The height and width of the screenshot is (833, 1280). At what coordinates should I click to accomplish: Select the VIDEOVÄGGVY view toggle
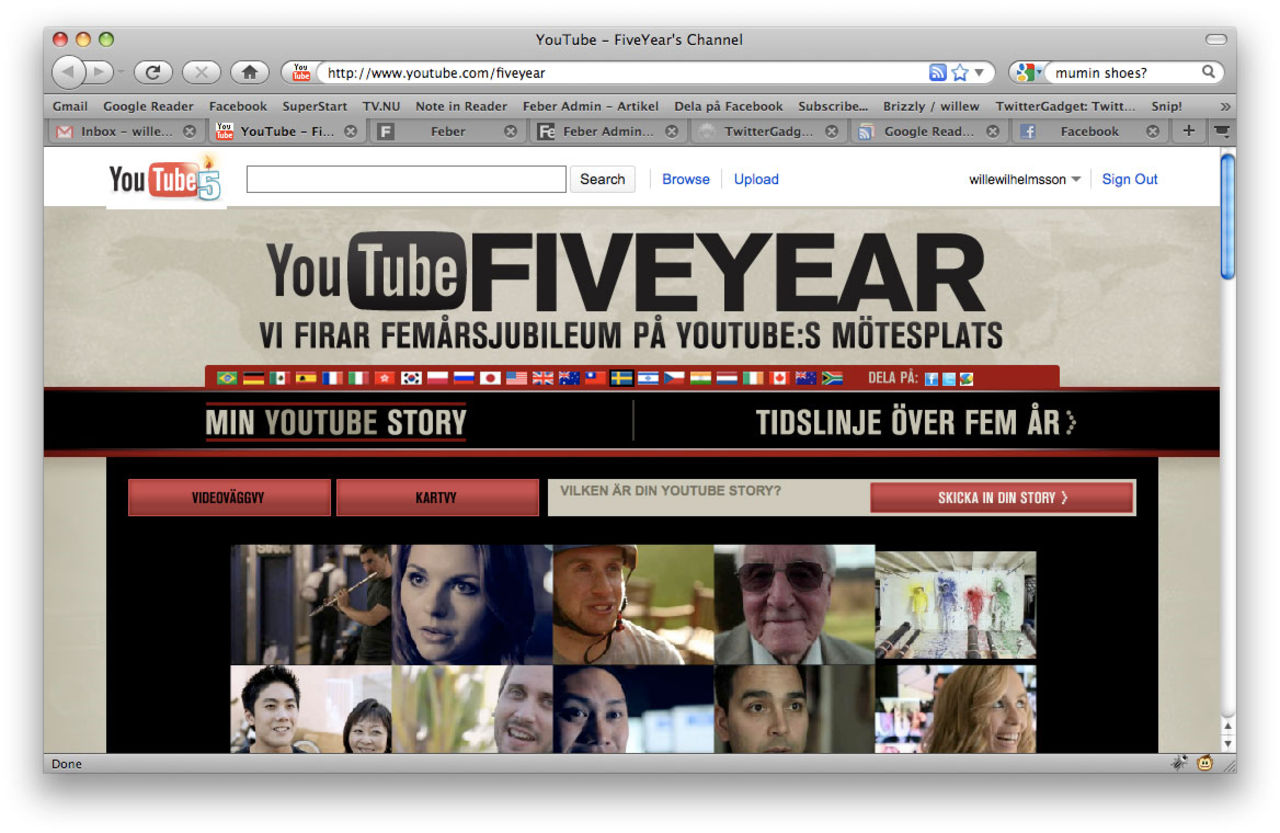click(x=229, y=497)
